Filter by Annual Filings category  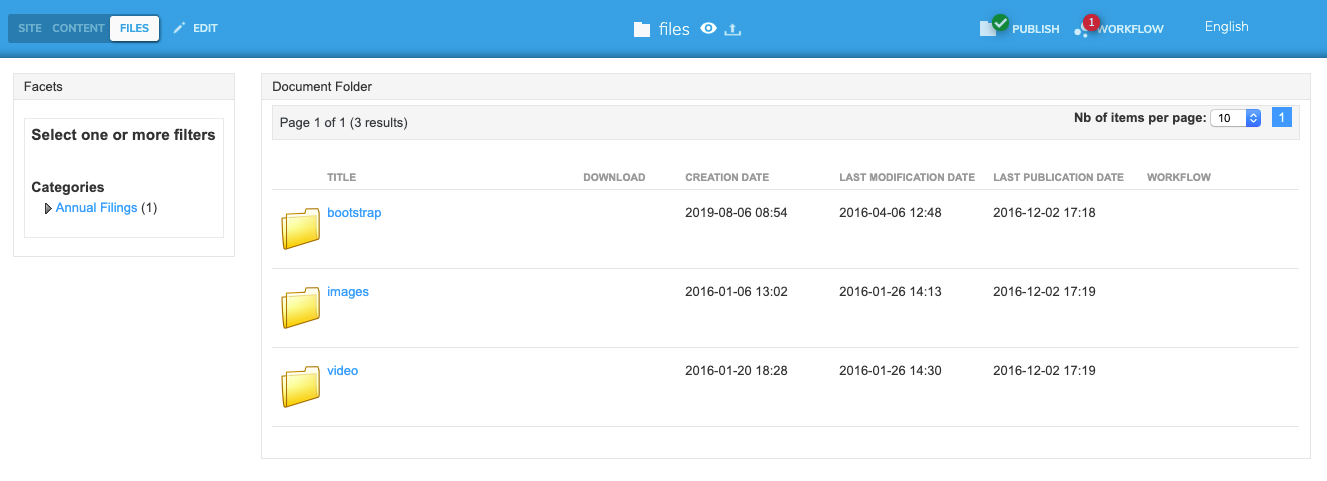(x=96, y=208)
